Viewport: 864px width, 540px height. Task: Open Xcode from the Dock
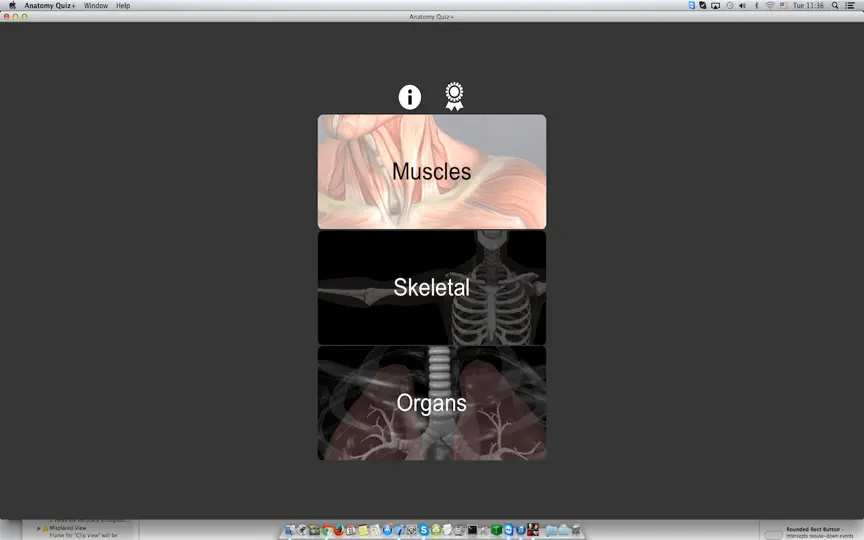point(399,530)
